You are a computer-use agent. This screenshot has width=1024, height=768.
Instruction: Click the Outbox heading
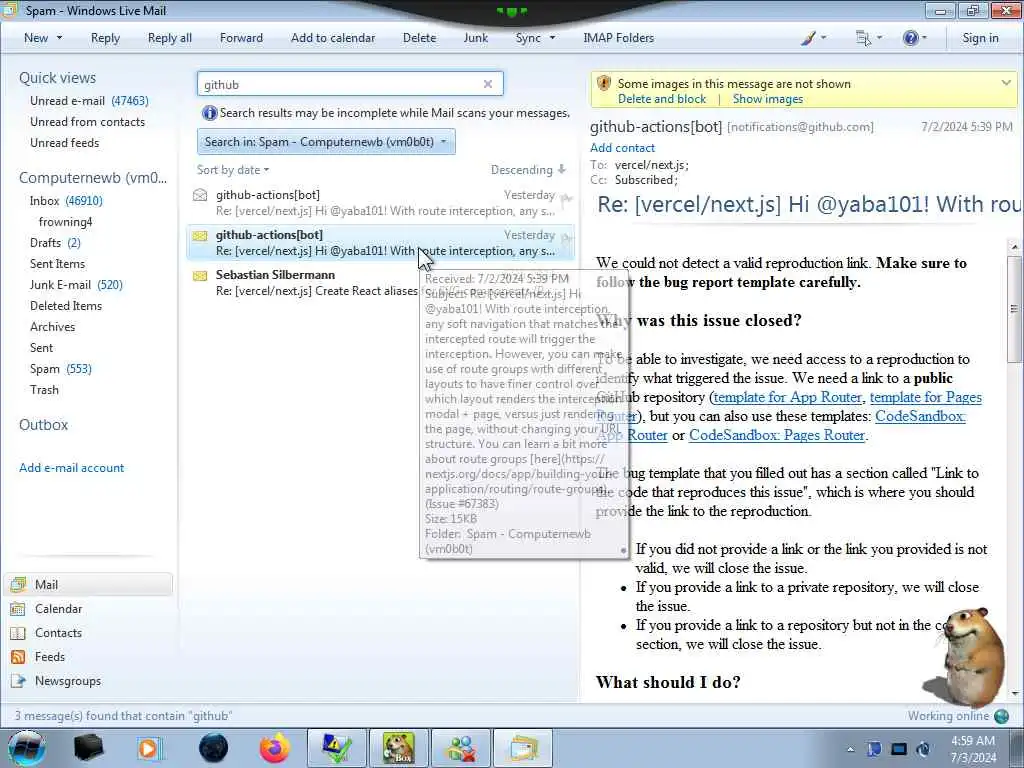pyautogui.click(x=43, y=424)
